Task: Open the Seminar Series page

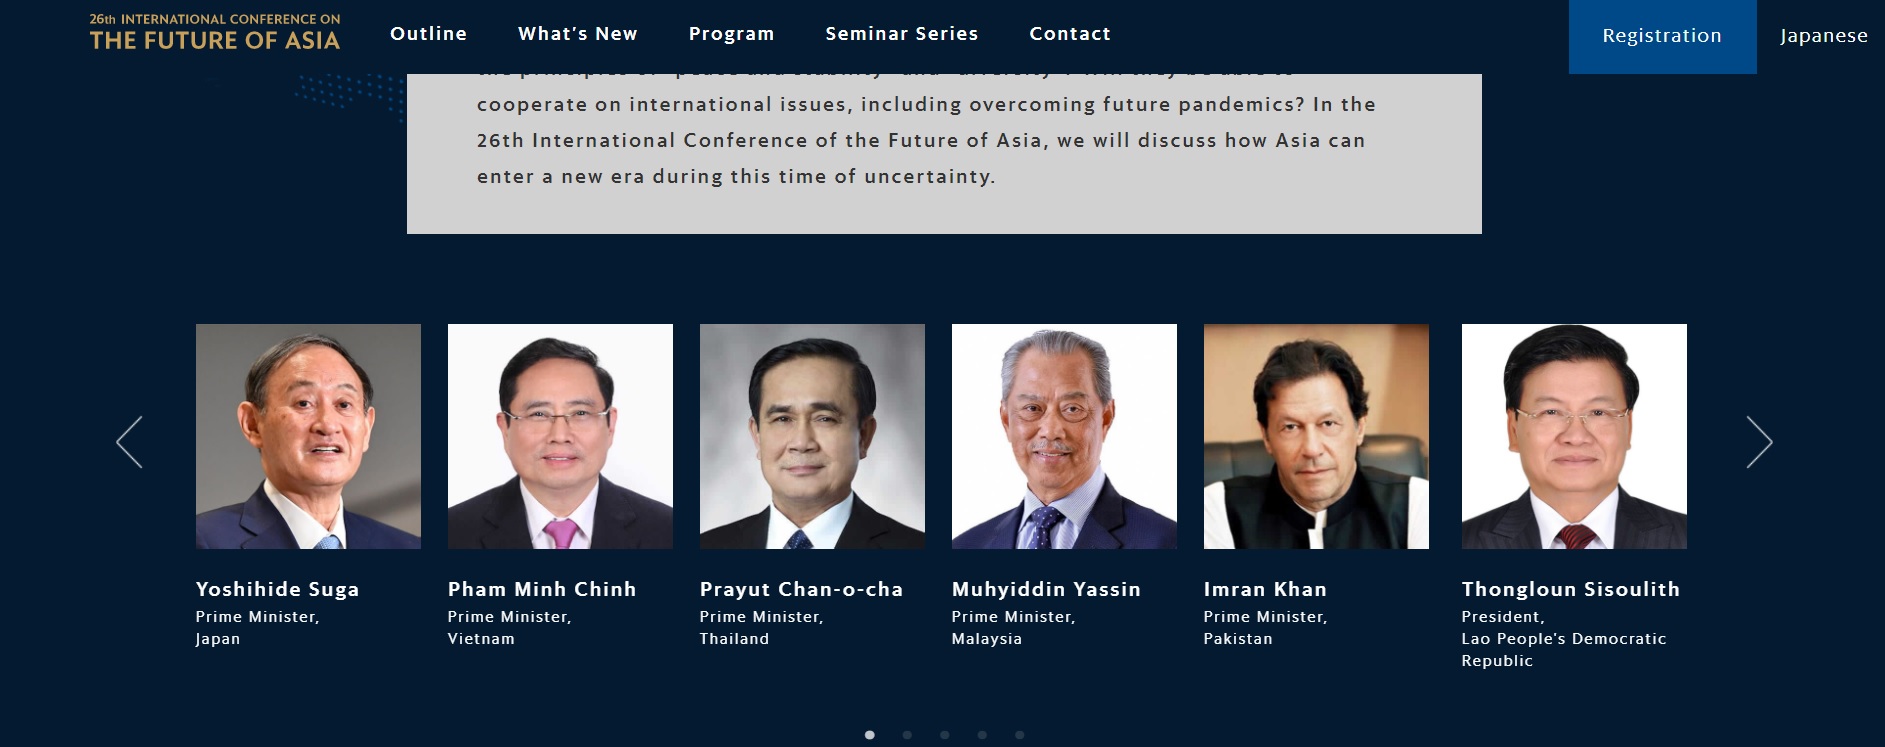Action: [x=901, y=34]
